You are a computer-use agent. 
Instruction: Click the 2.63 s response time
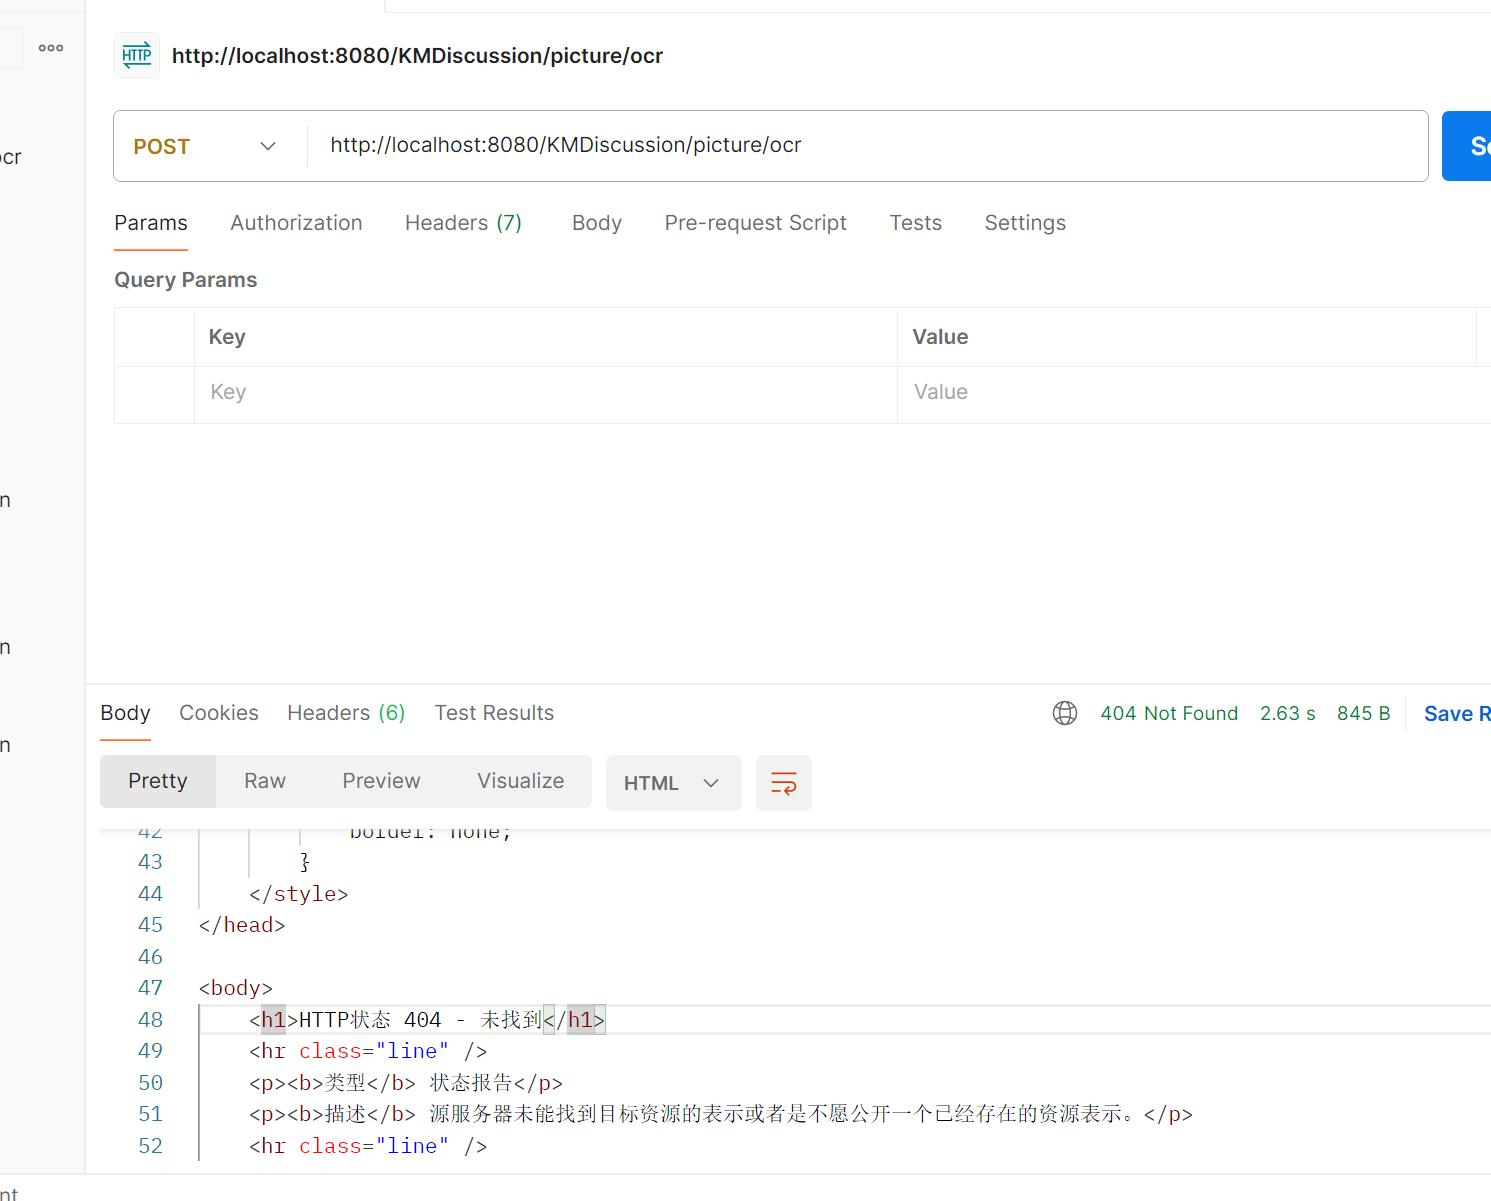[x=1288, y=713]
